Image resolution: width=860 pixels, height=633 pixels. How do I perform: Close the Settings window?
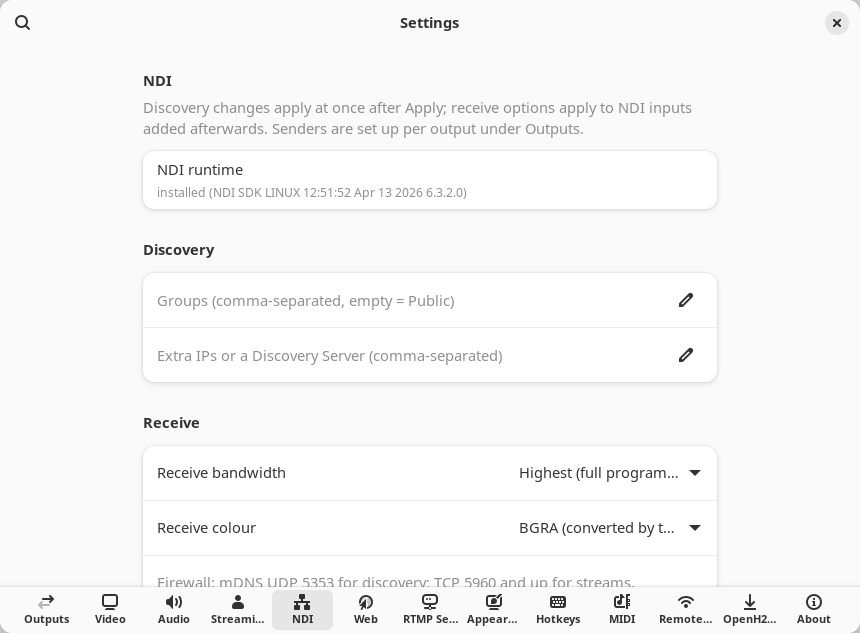coord(836,22)
